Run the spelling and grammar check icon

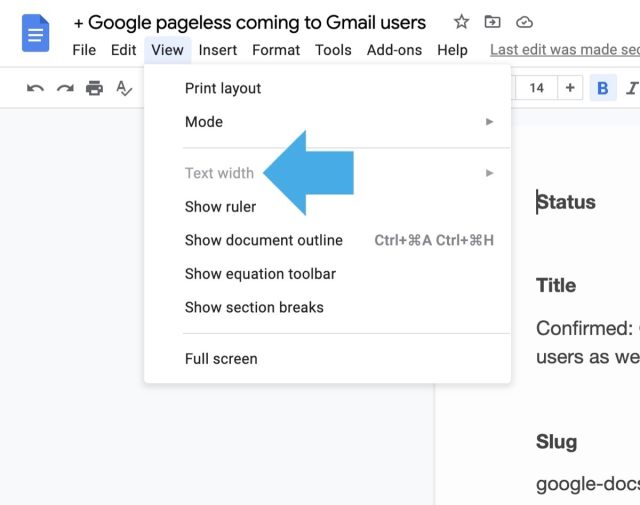pos(124,88)
